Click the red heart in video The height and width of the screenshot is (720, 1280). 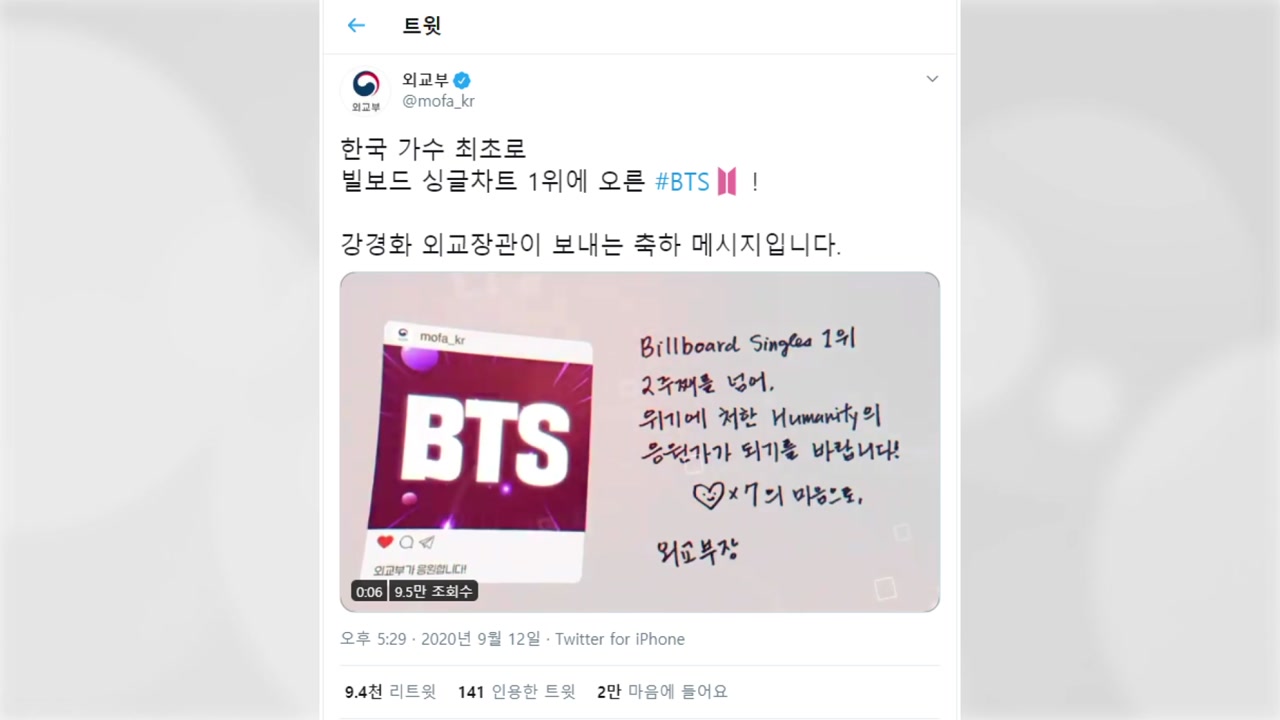pos(385,542)
